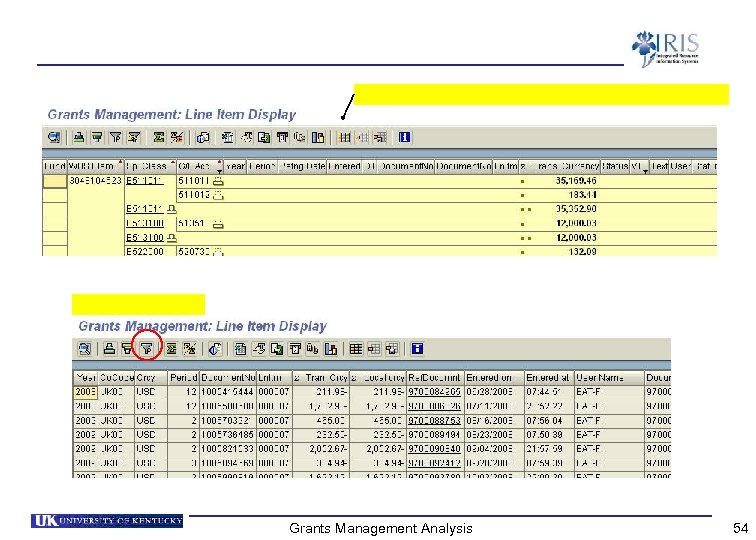Screen dimensions: 756x540
Task: Open reference document 9700088753
Action: [434, 420]
